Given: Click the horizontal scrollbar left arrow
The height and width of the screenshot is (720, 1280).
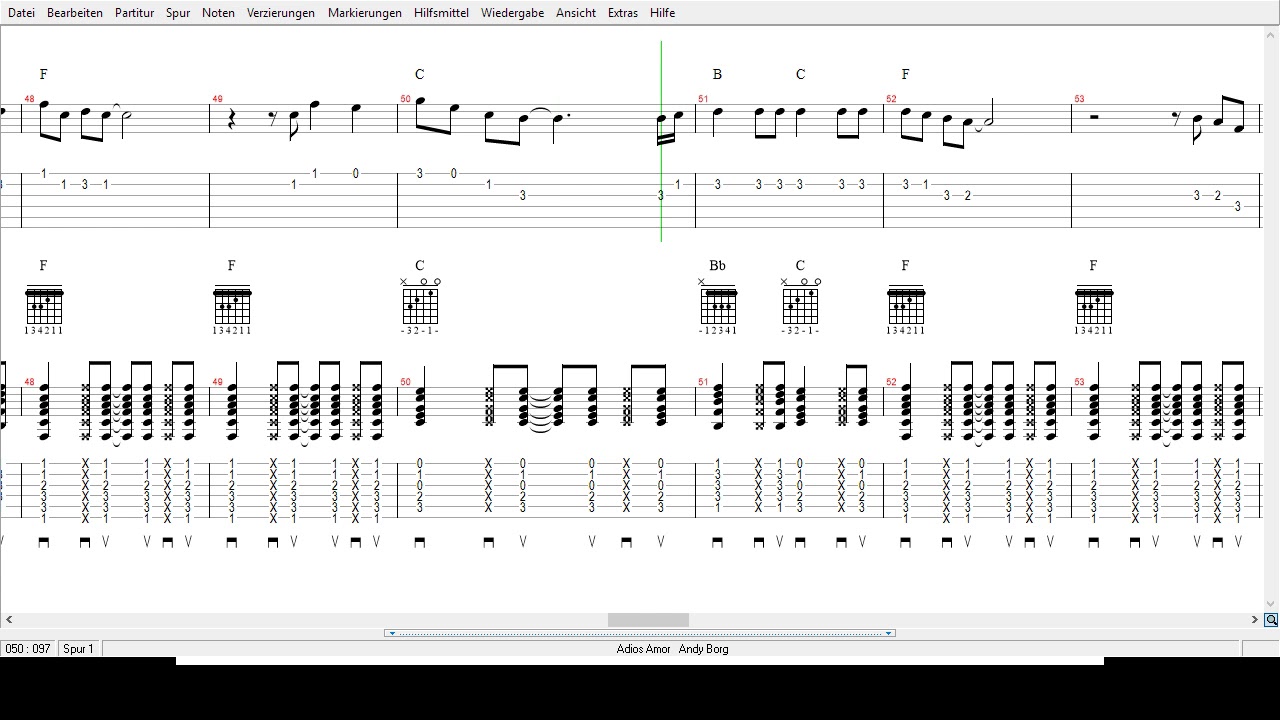Looking at the screenshot, I should pyautogui.click(x=9, y=620).
